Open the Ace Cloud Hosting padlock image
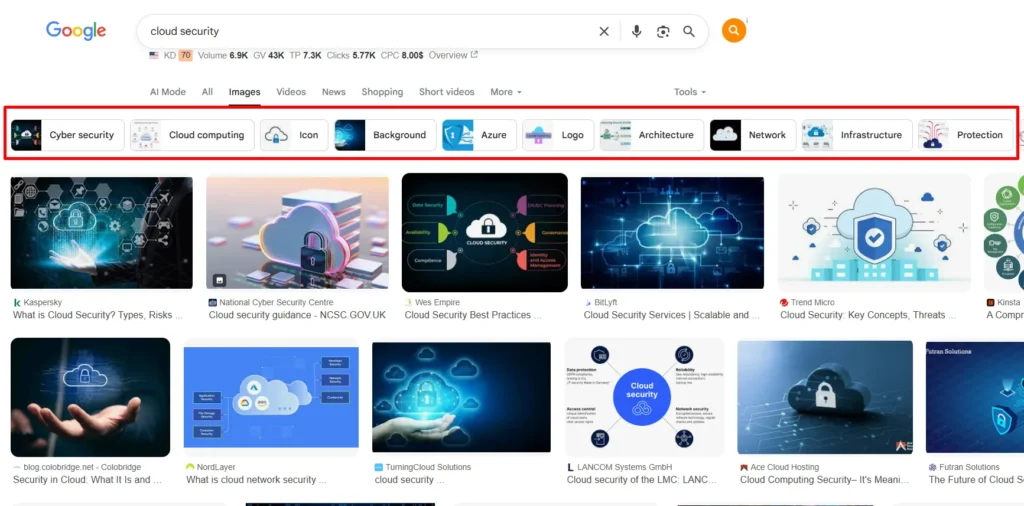Viewport: 1024px width, 506px height. pos(825,398)
